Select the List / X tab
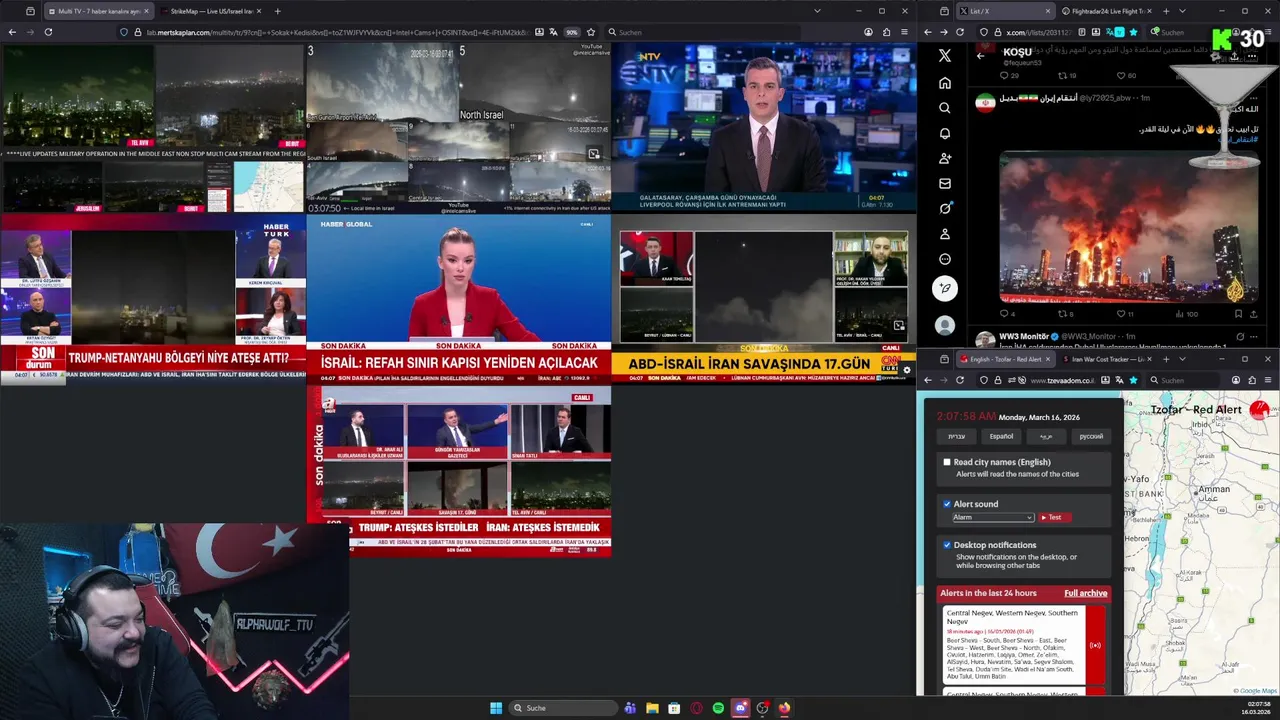Image resolution: width=1280 pixels, height=720 pixels. (x=1005, y=11)
